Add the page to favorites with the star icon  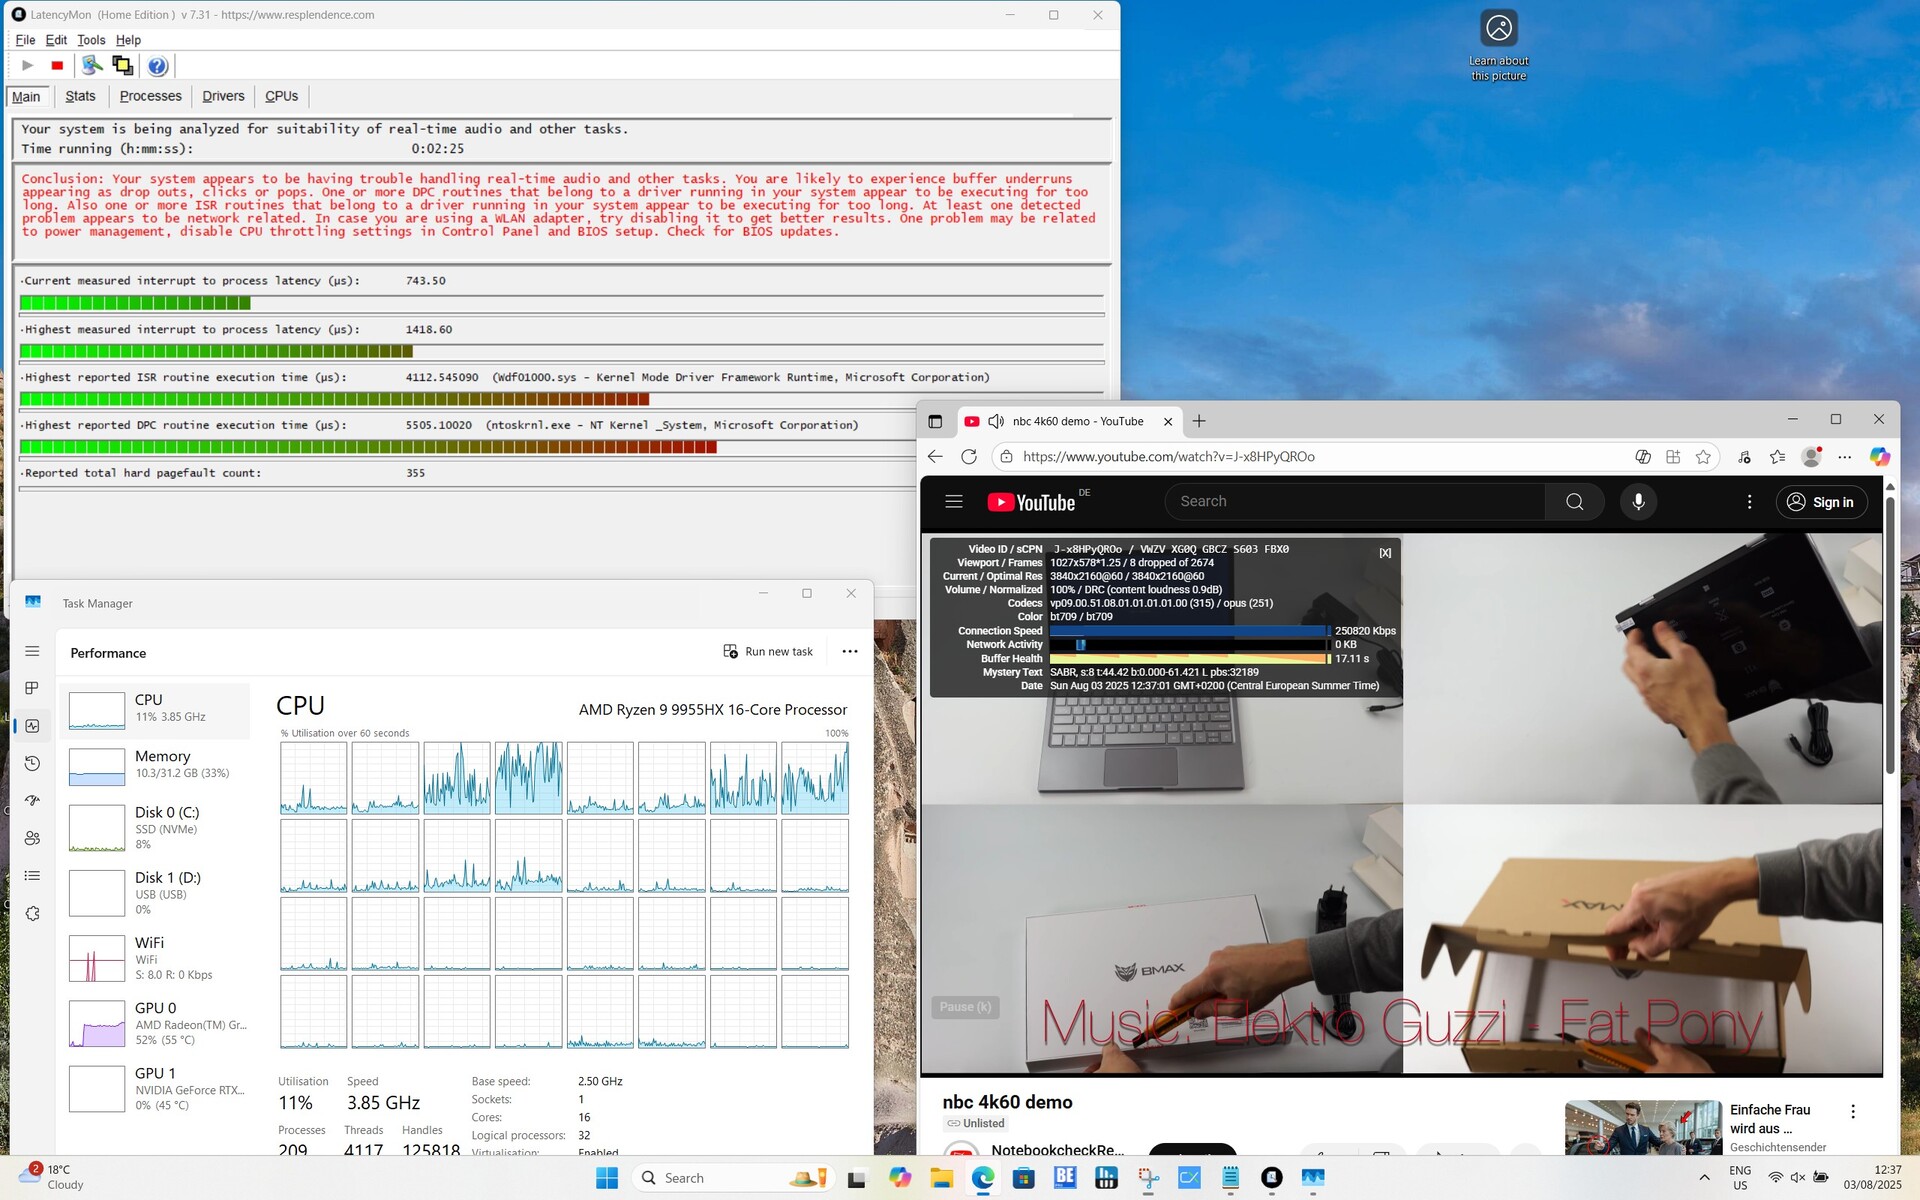pos(1703,457)
